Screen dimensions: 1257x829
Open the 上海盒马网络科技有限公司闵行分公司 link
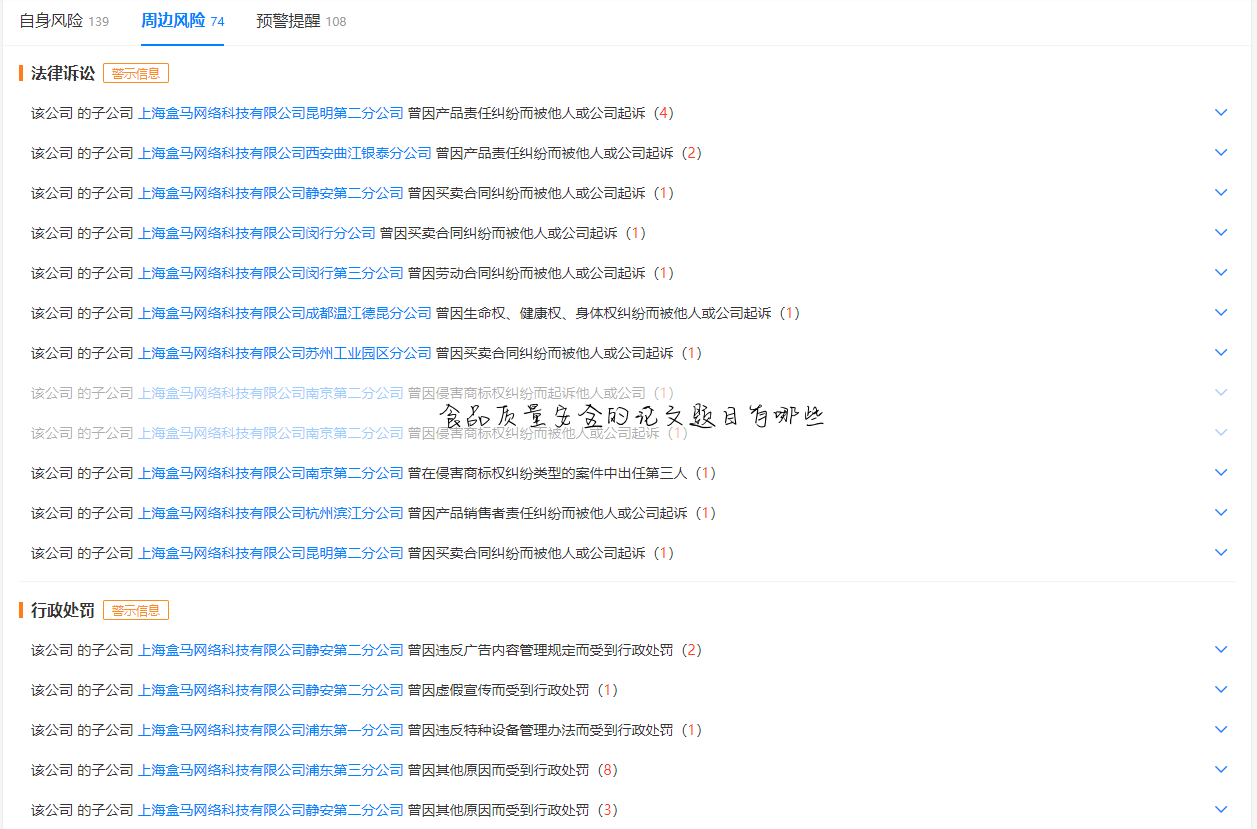(257, 233)
